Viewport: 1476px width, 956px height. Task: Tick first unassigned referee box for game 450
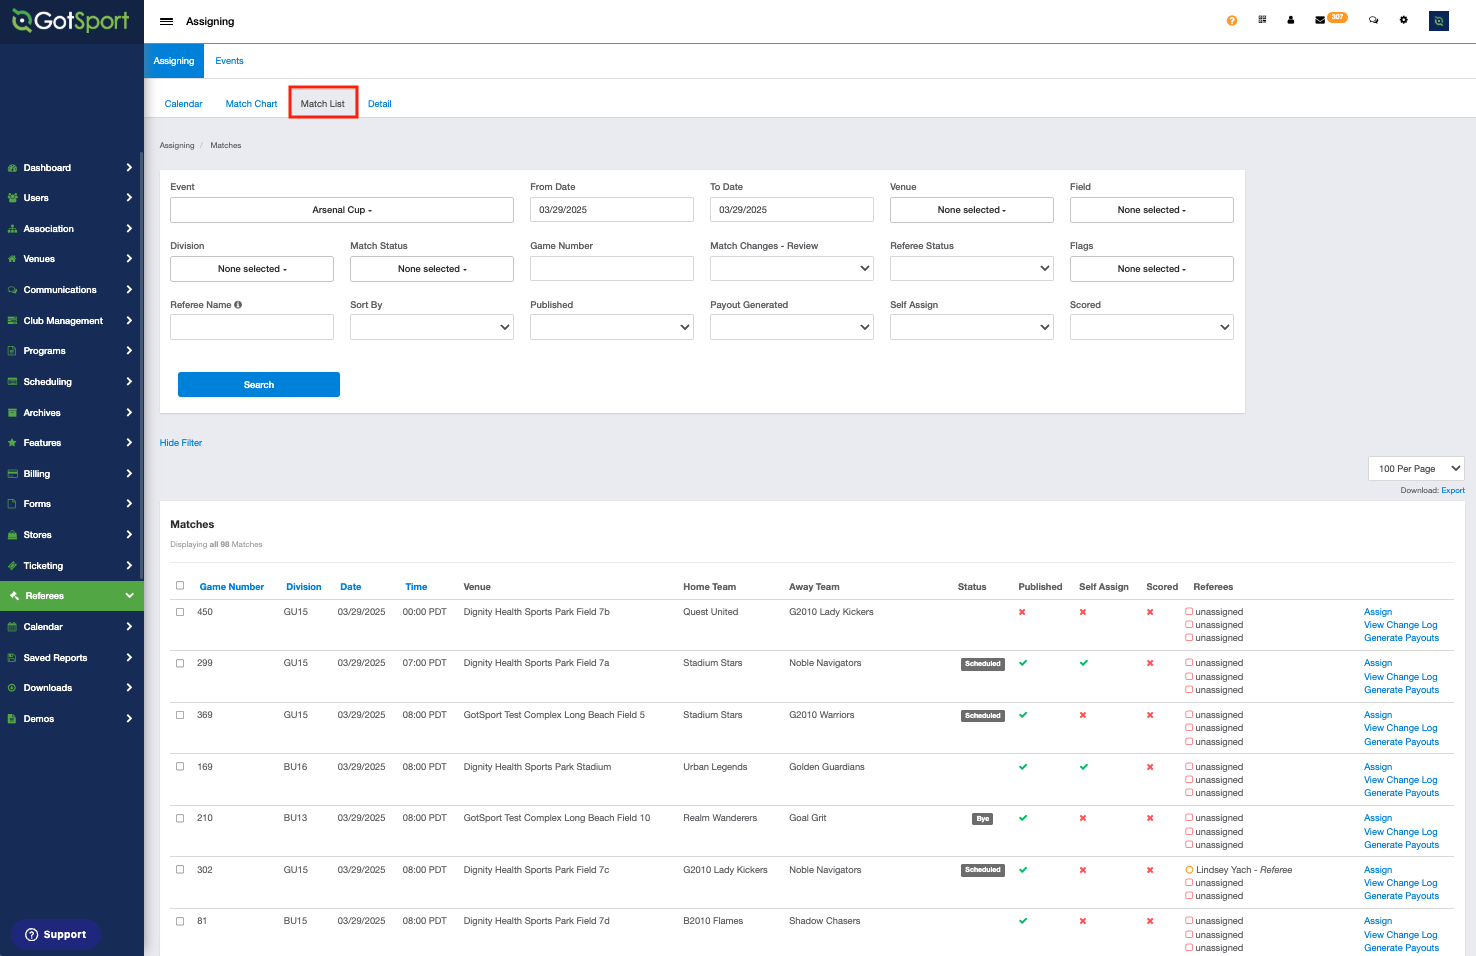coord(1189,612)
